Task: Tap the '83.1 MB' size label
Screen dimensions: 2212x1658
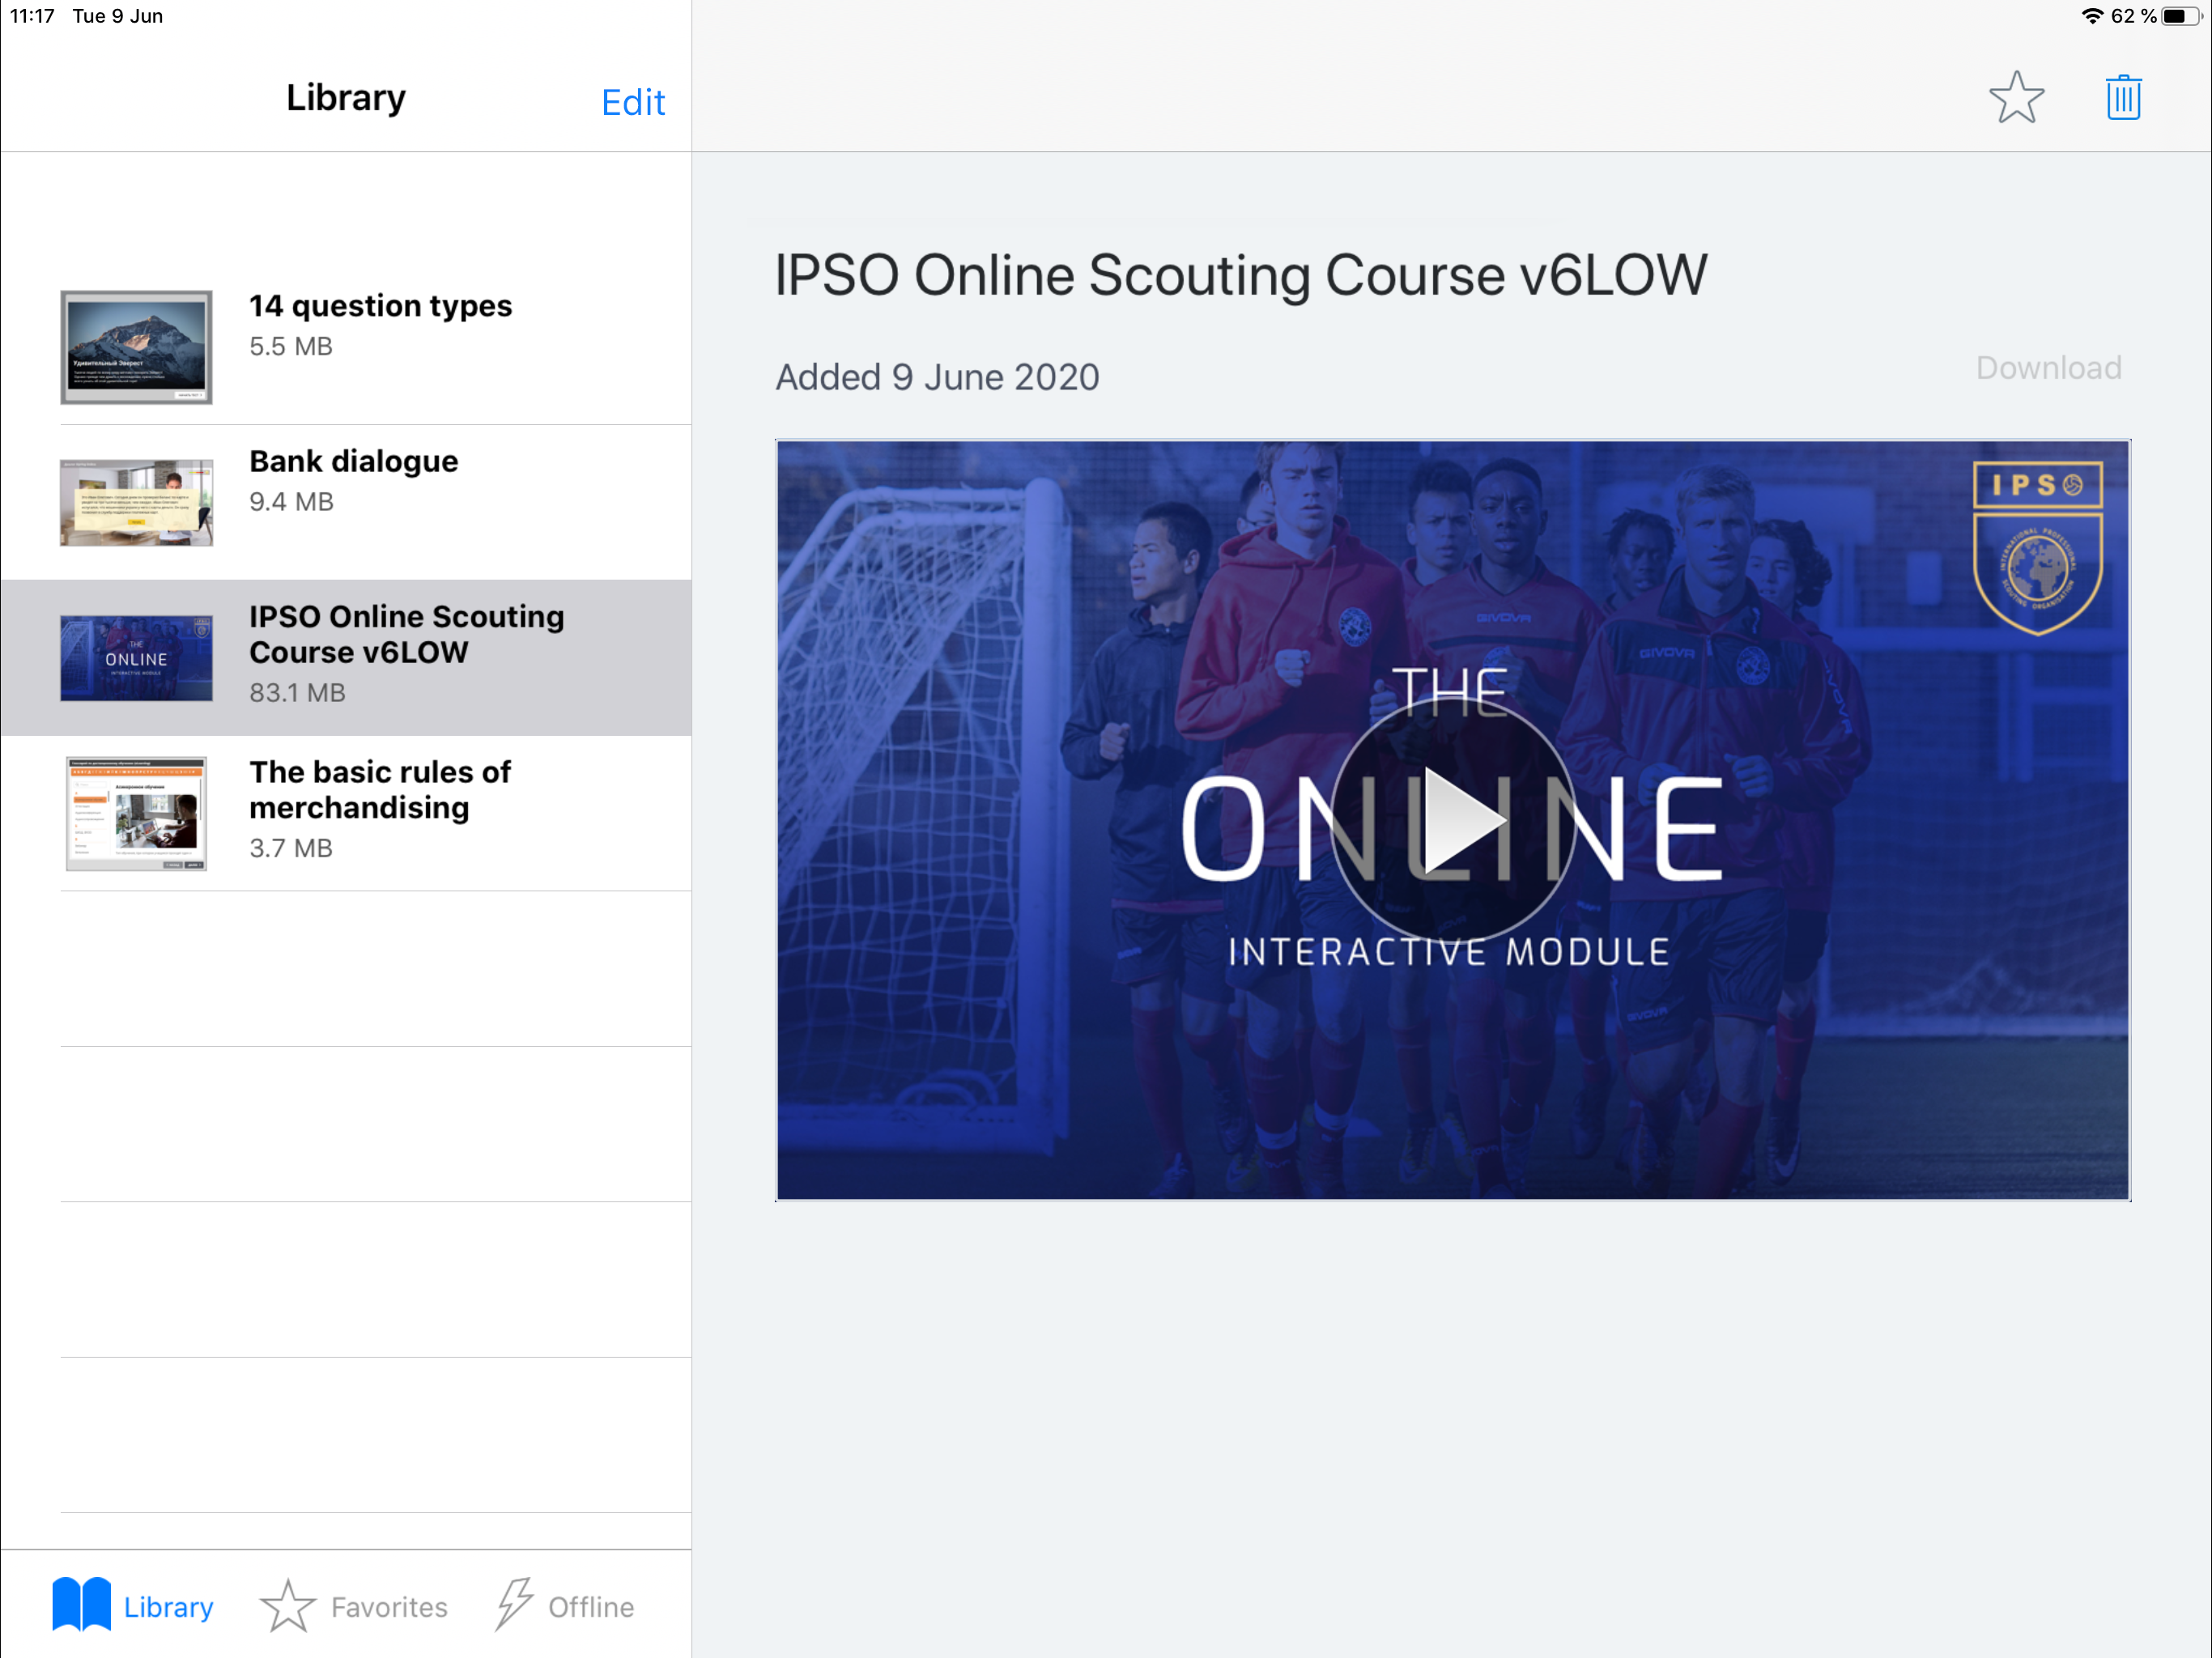Action: pyautogui.click(x=297, y=692)
